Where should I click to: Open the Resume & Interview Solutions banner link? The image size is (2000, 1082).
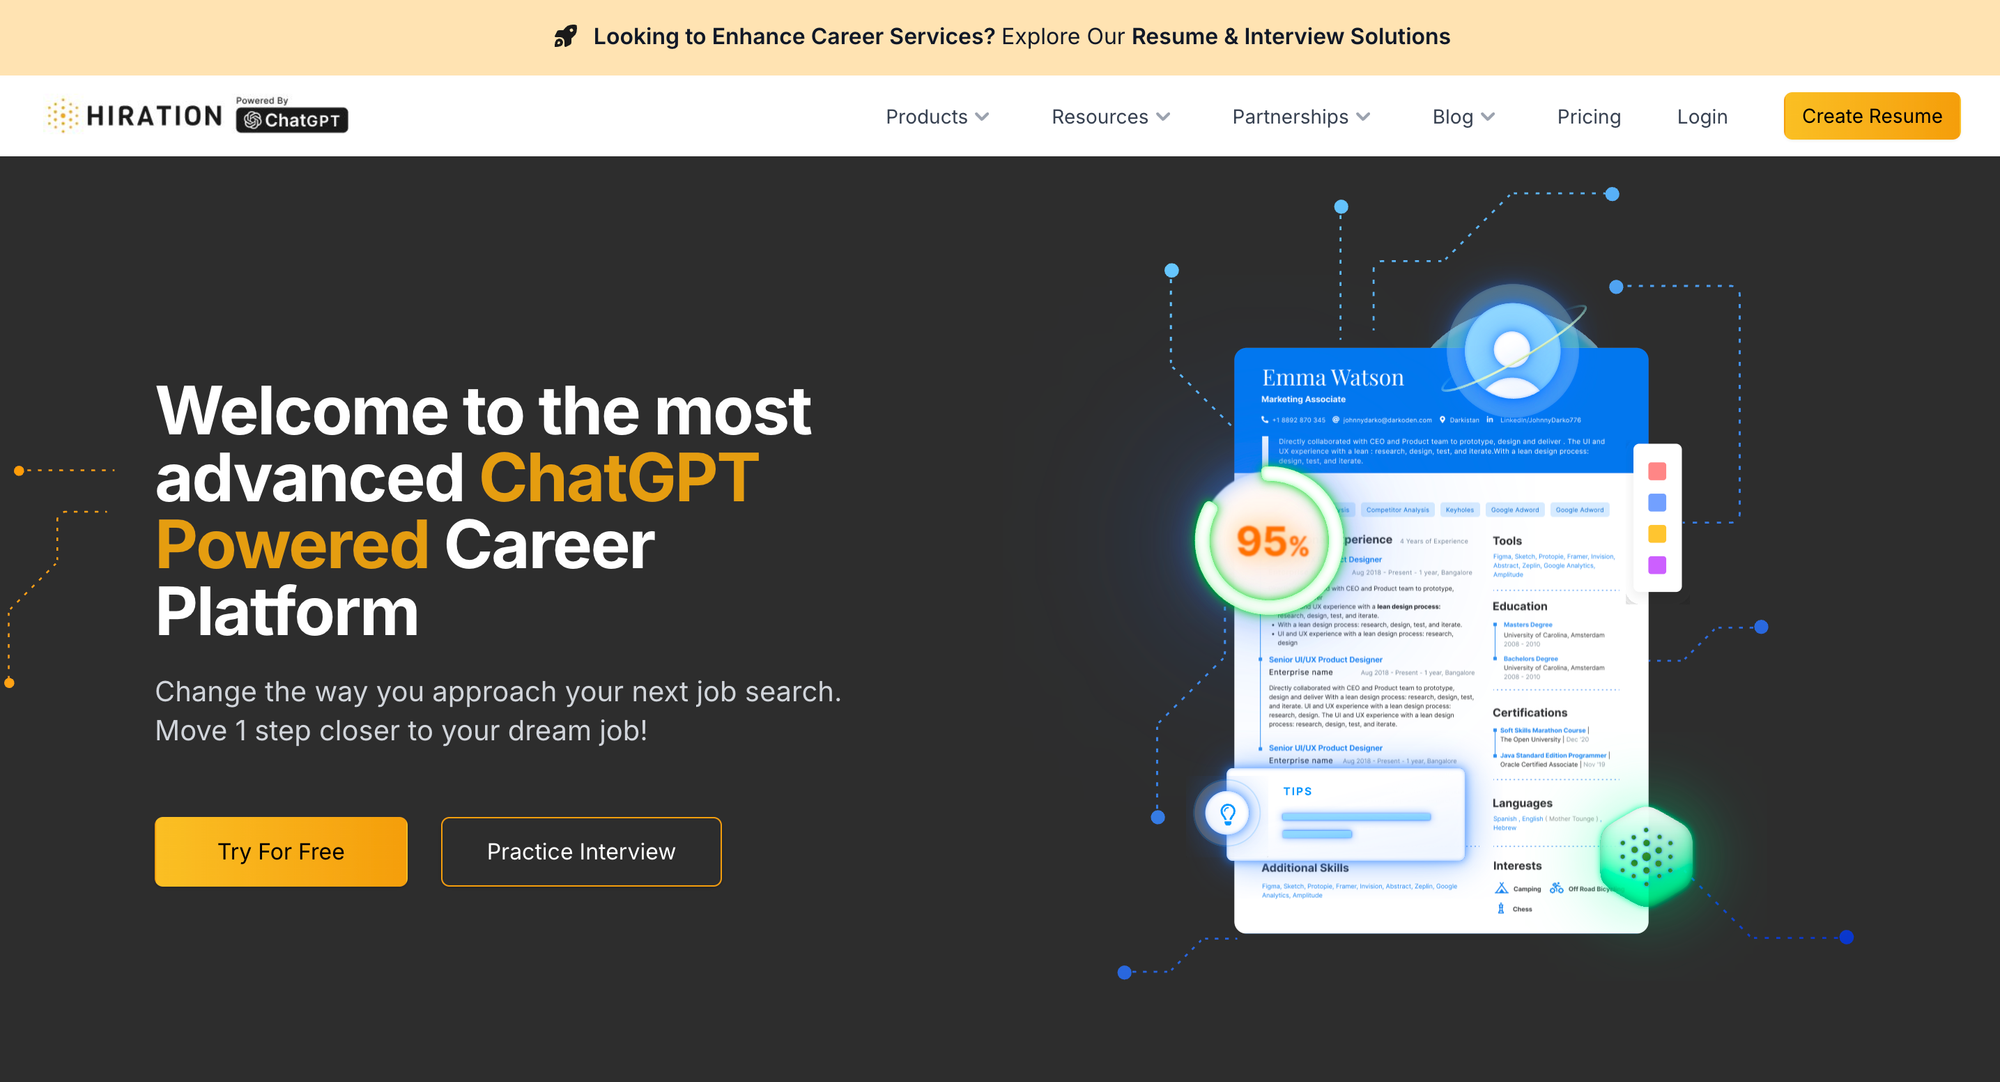[1291, 37]
